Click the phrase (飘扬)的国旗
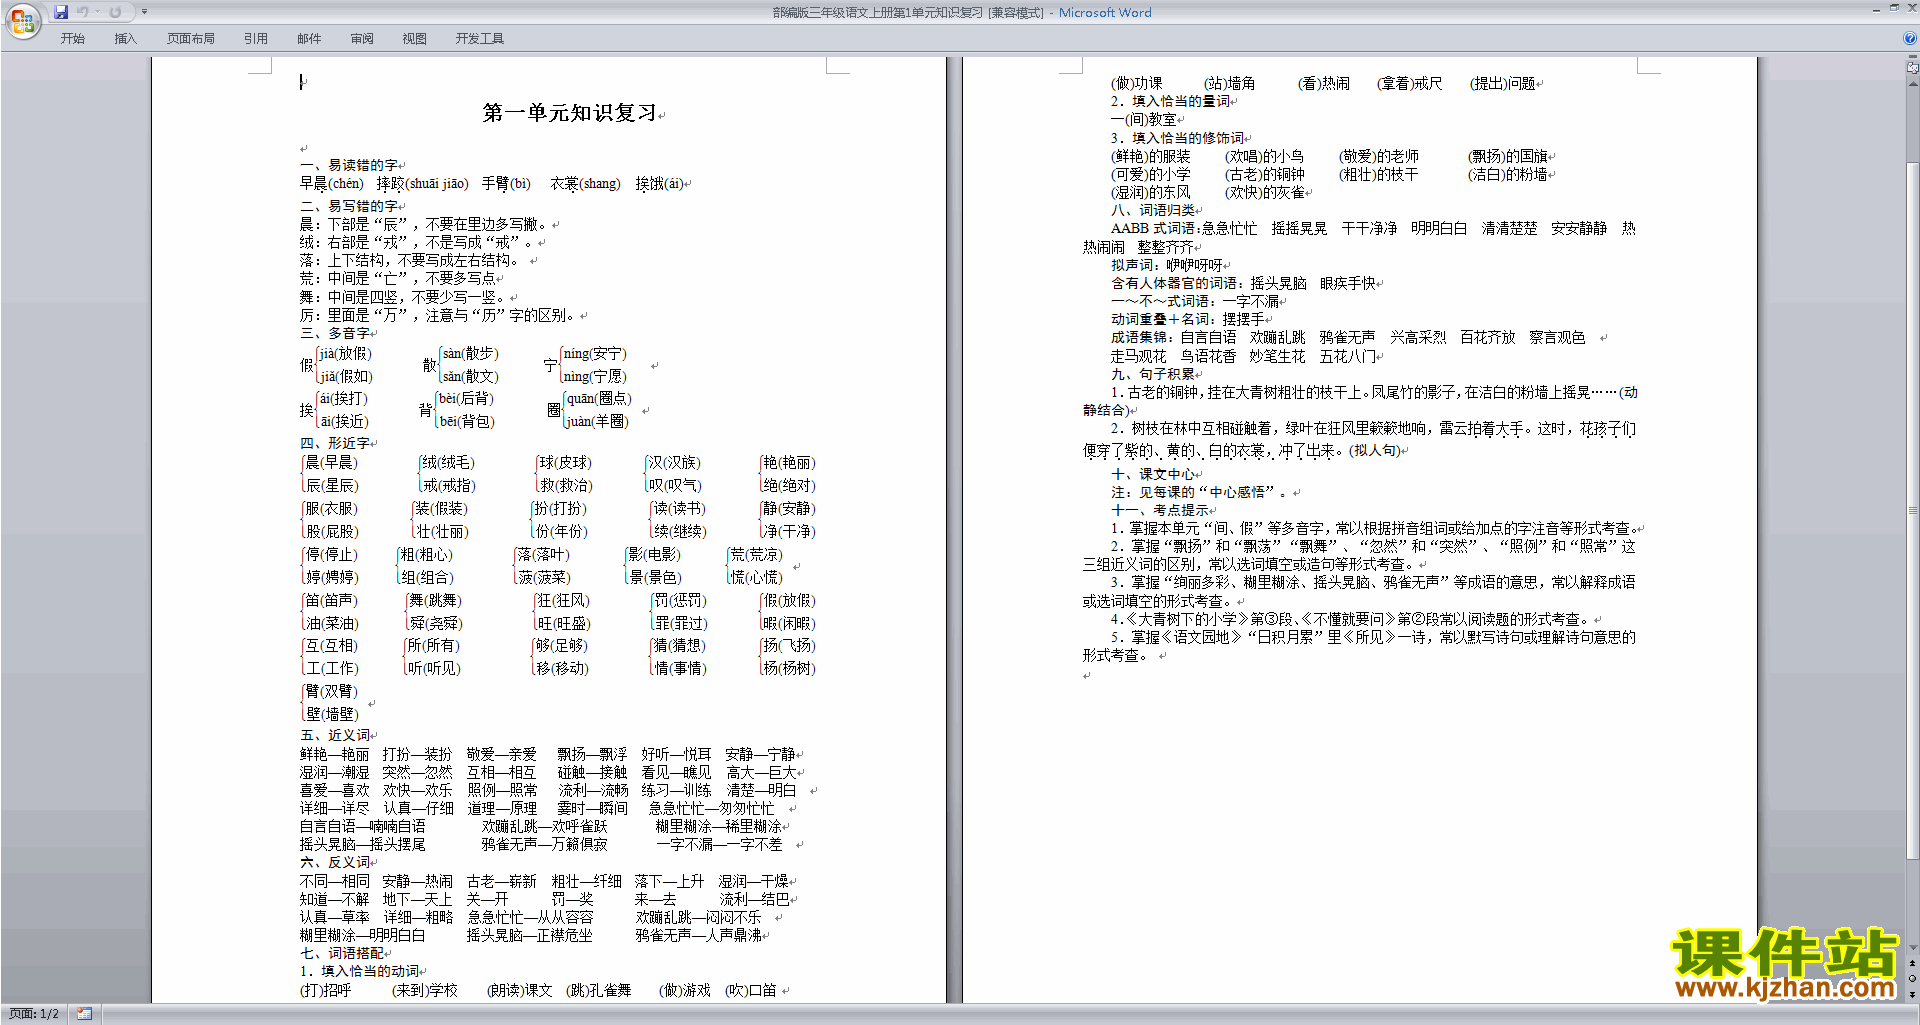This screenshot has width=1920, height=1025. (x=1507, y=156)
